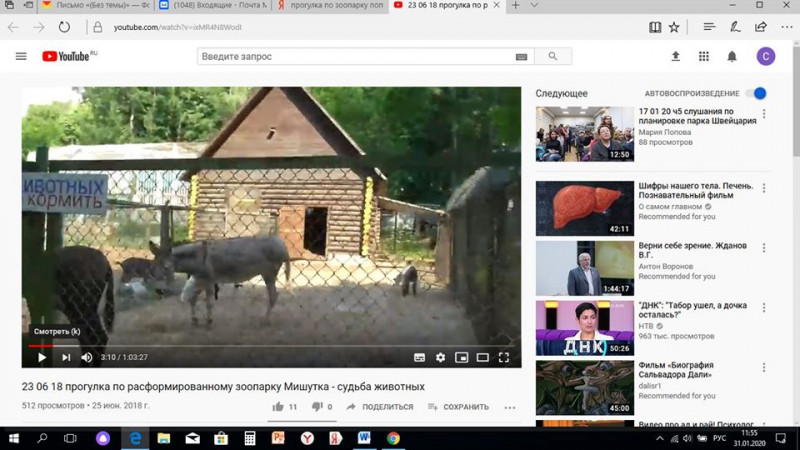Open options for the Дали film
Viewport: 800px width, 450px height.
tap(764, 367)
